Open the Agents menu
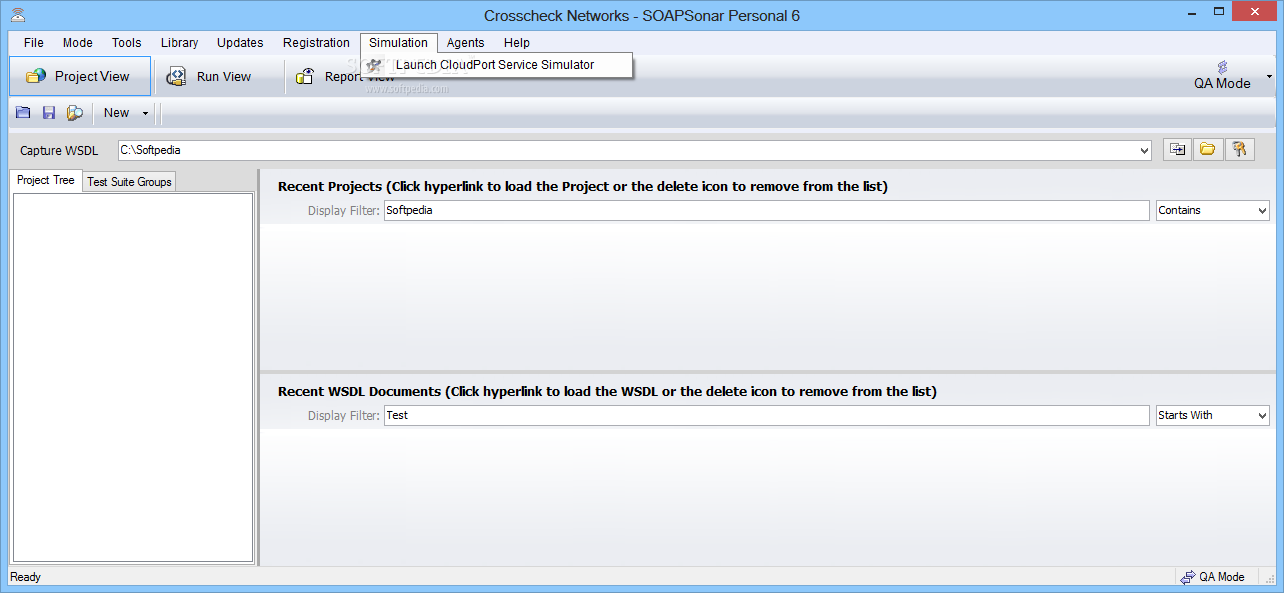 pyautogui.click(x=466, y=43)
